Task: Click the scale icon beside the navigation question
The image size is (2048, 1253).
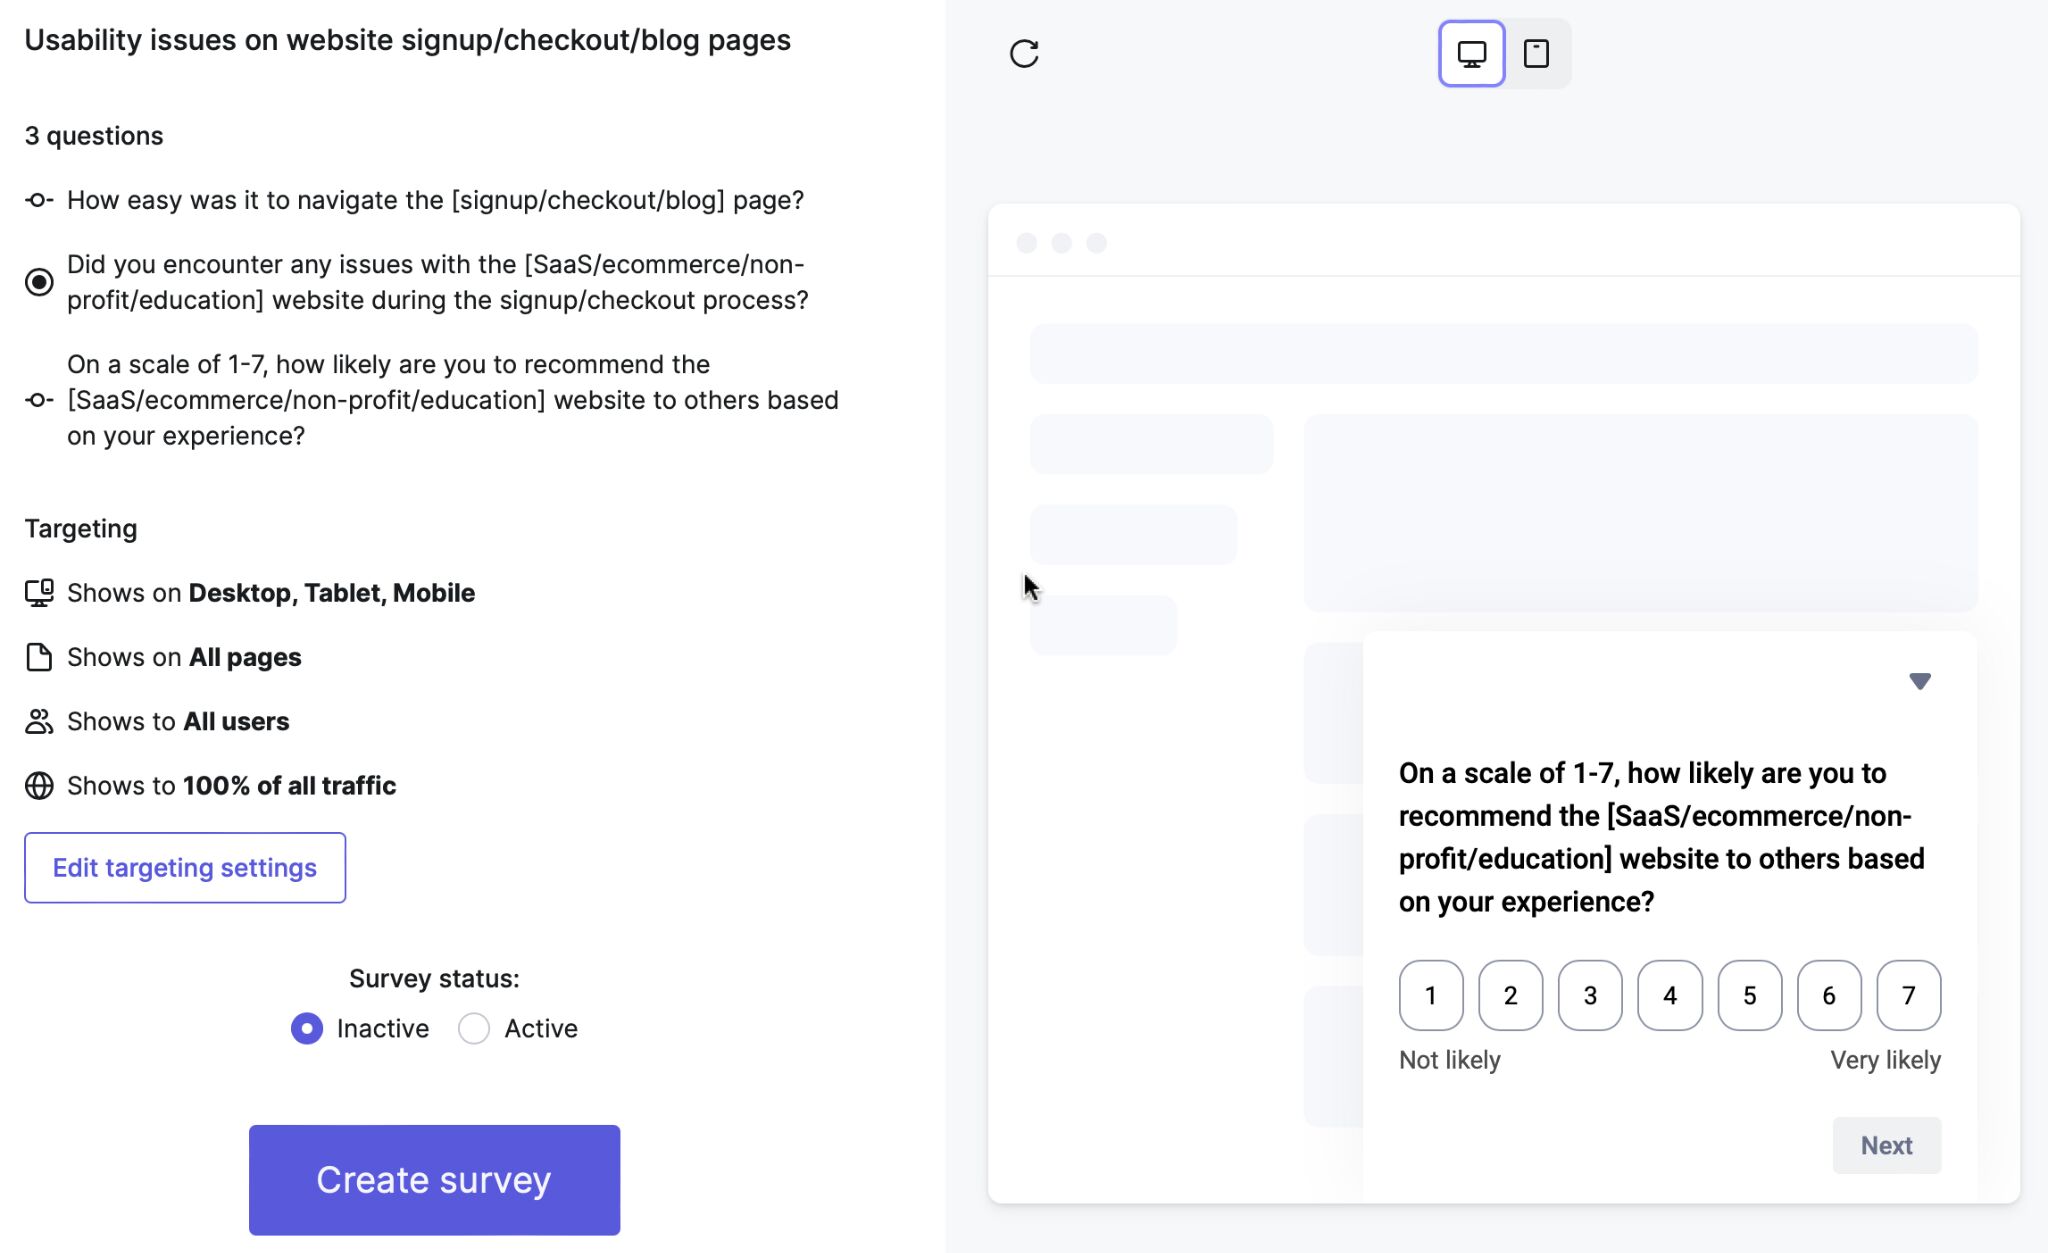Action: click(38, 200)
